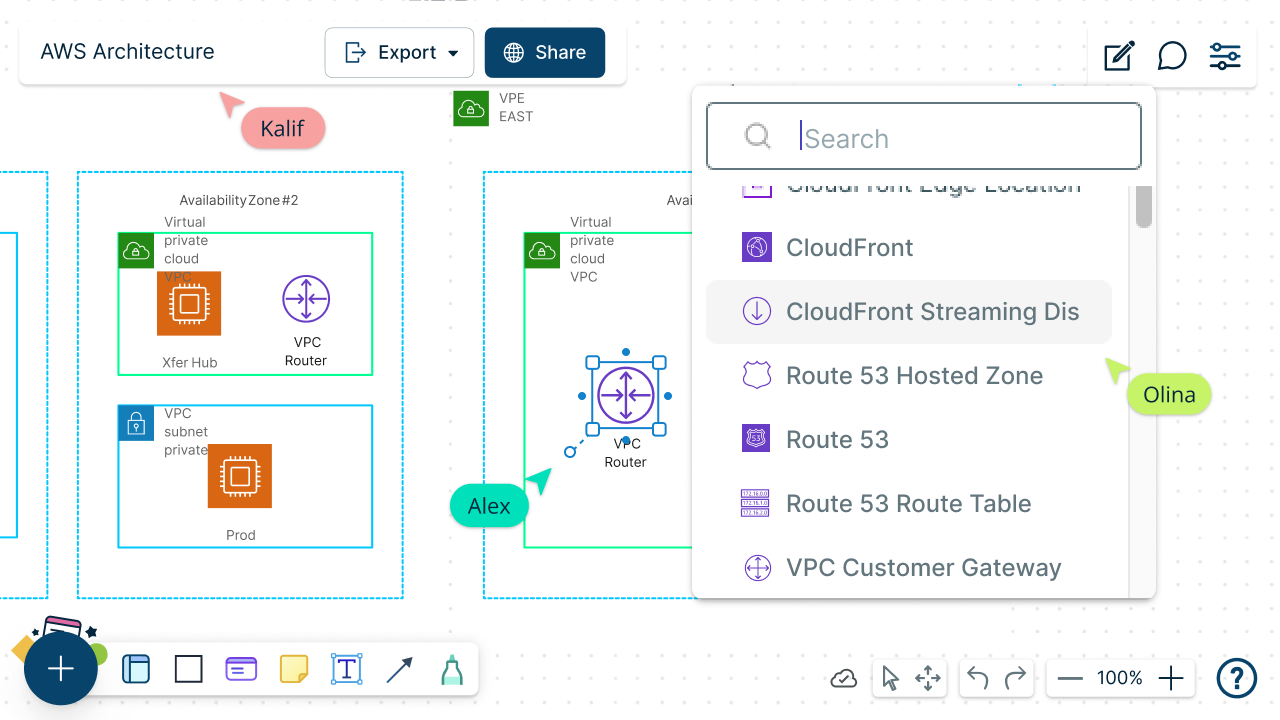Viewport: 1280px width, 720px height.
Task: Click the AWS Architecture title
Action: click(127, 52)
